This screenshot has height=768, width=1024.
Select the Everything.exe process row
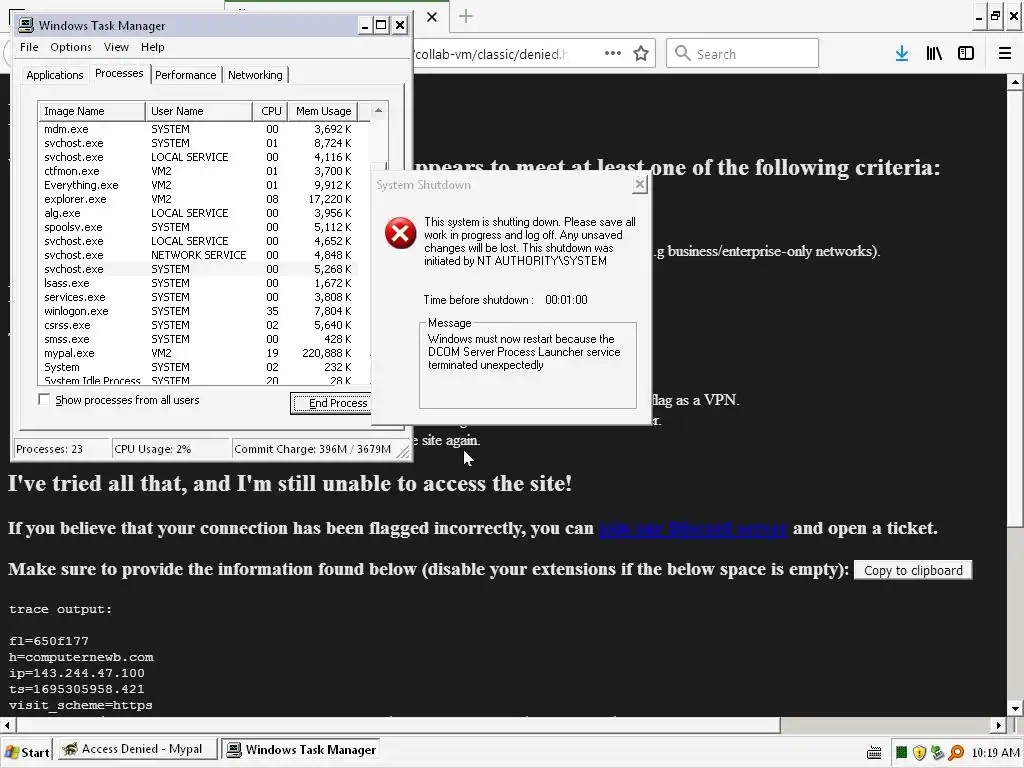[x=198, y=185]
